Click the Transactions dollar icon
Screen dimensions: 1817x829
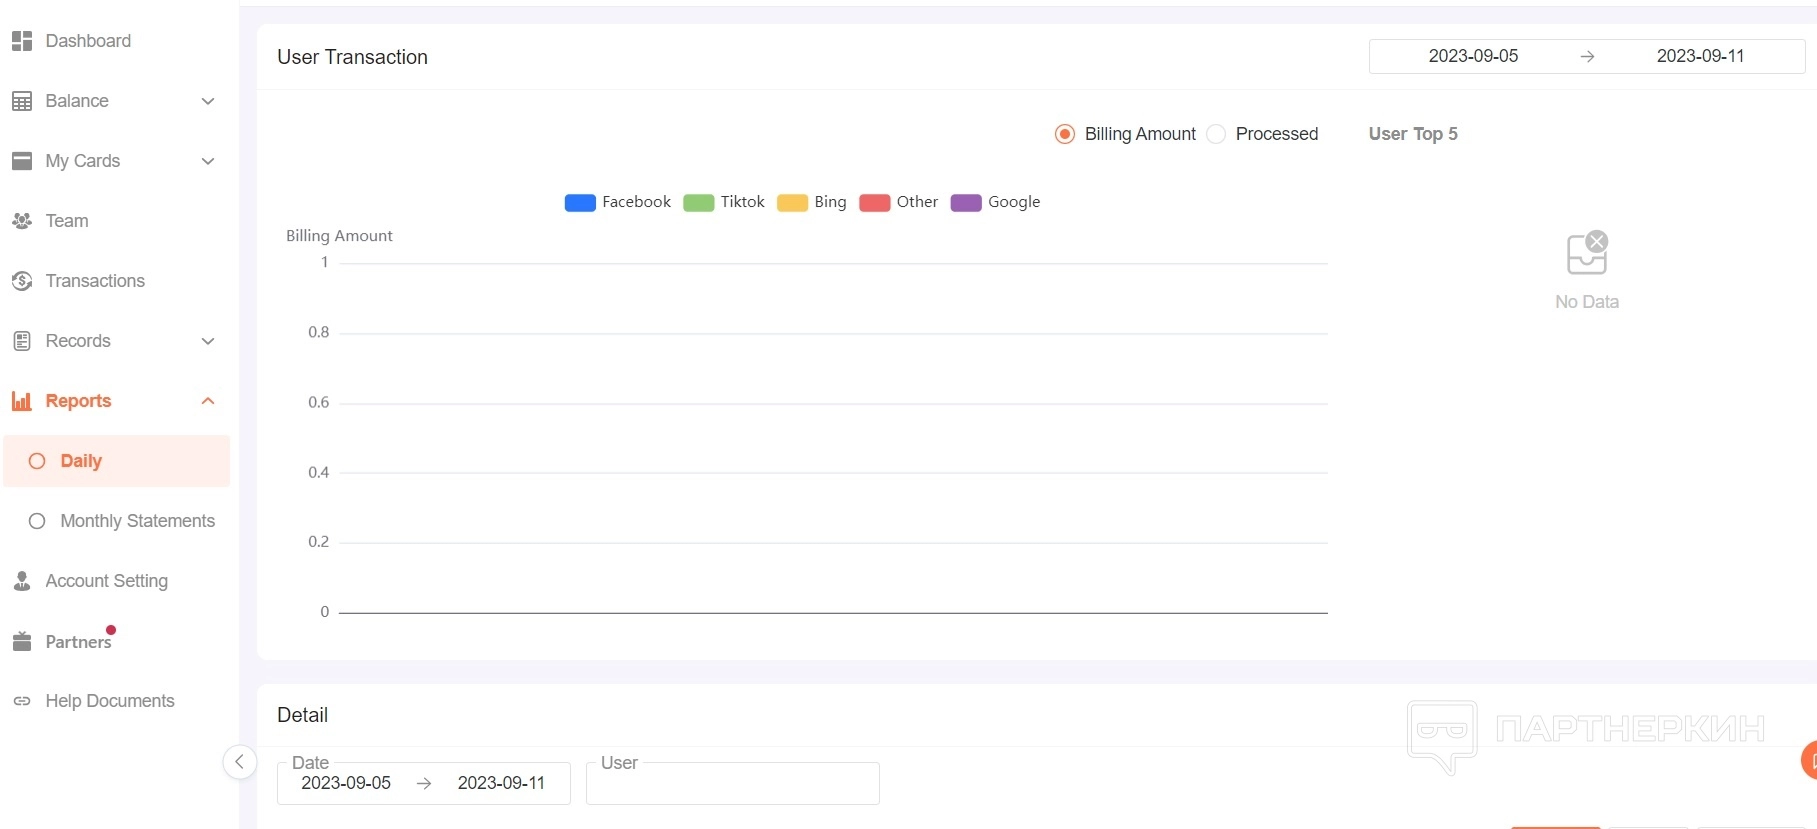coord(22,281)
